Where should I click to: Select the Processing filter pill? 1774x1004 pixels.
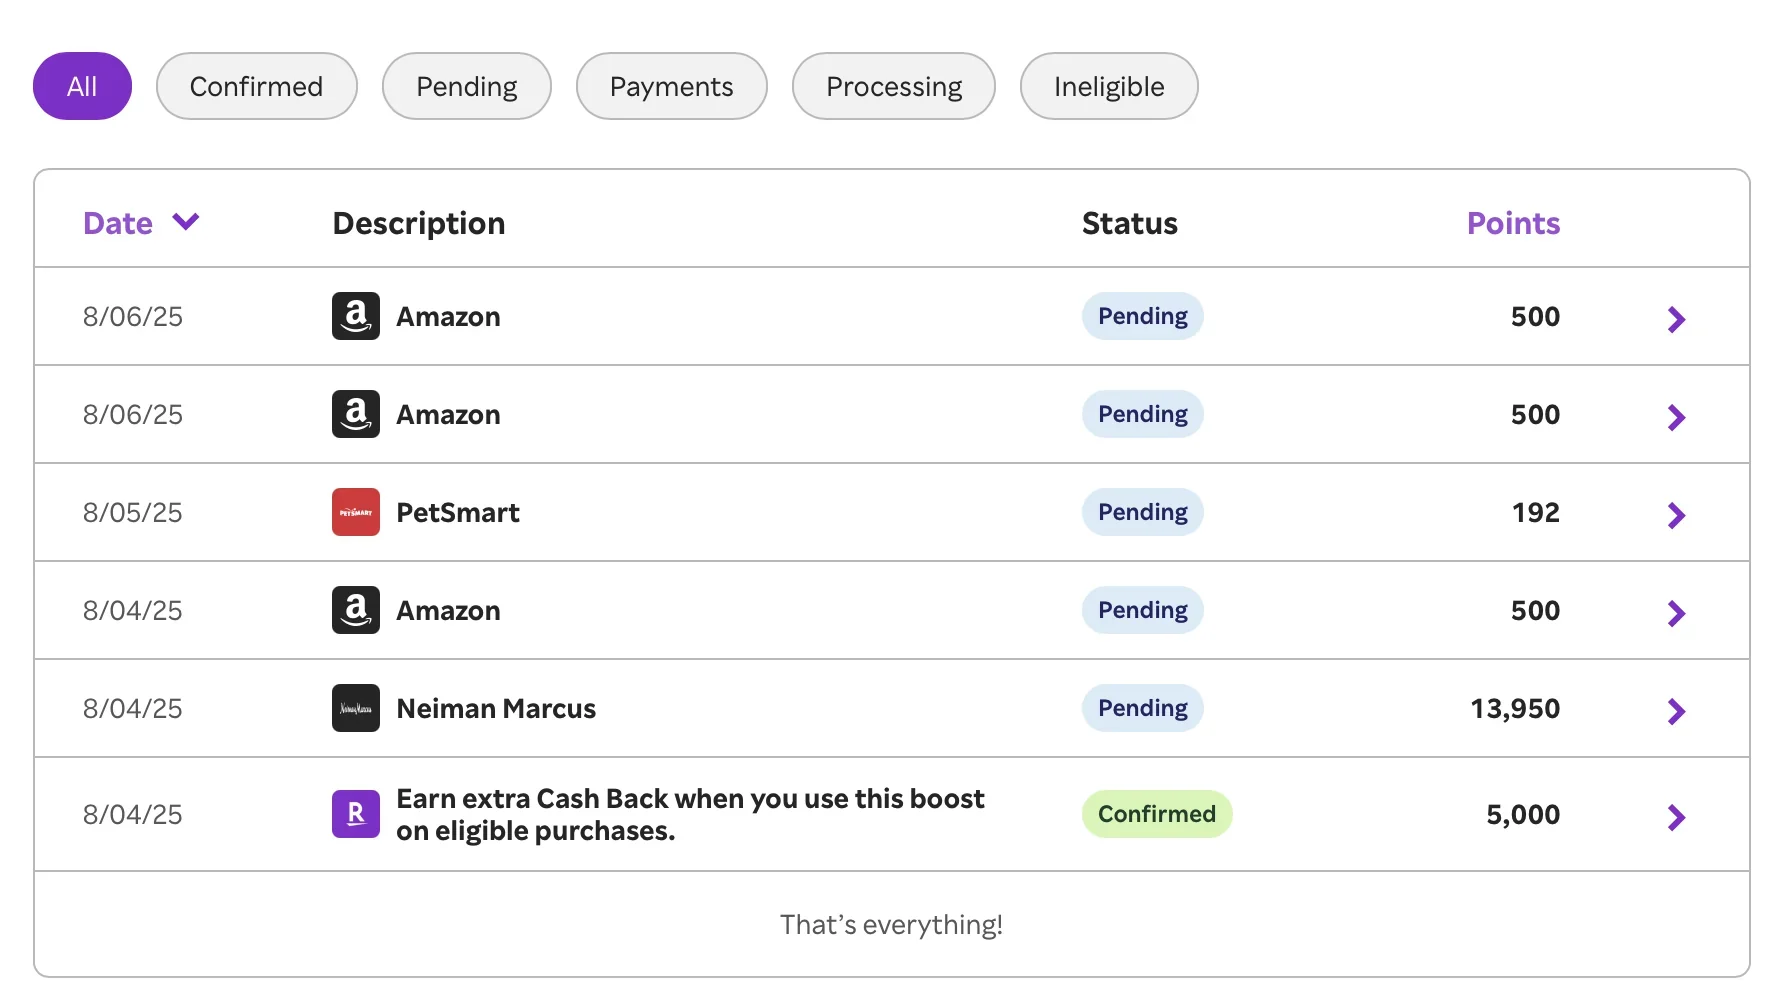pyautogui.click(x=893, y=86)
